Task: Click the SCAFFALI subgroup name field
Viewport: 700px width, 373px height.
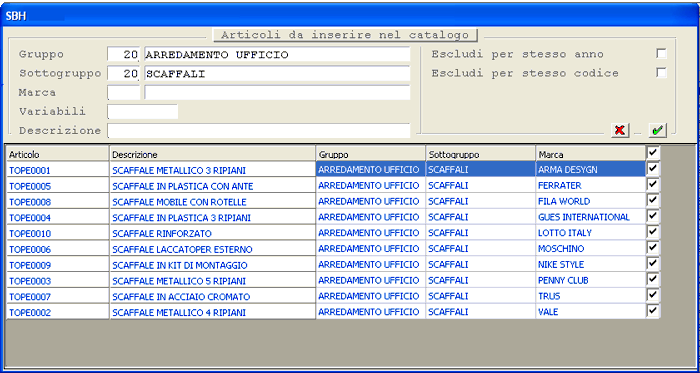Action: pyautogui.click(x=277, y=74)
